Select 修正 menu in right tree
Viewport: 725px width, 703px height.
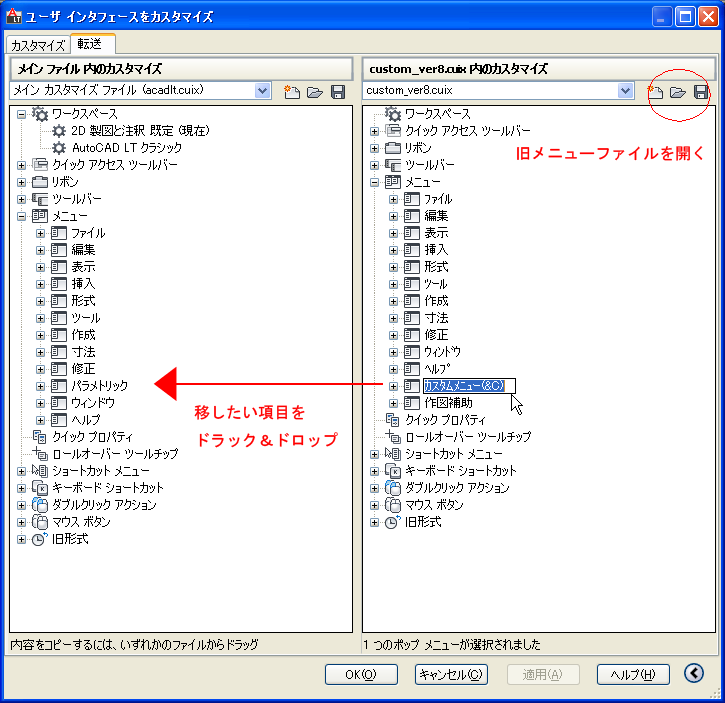coord(436,335)
